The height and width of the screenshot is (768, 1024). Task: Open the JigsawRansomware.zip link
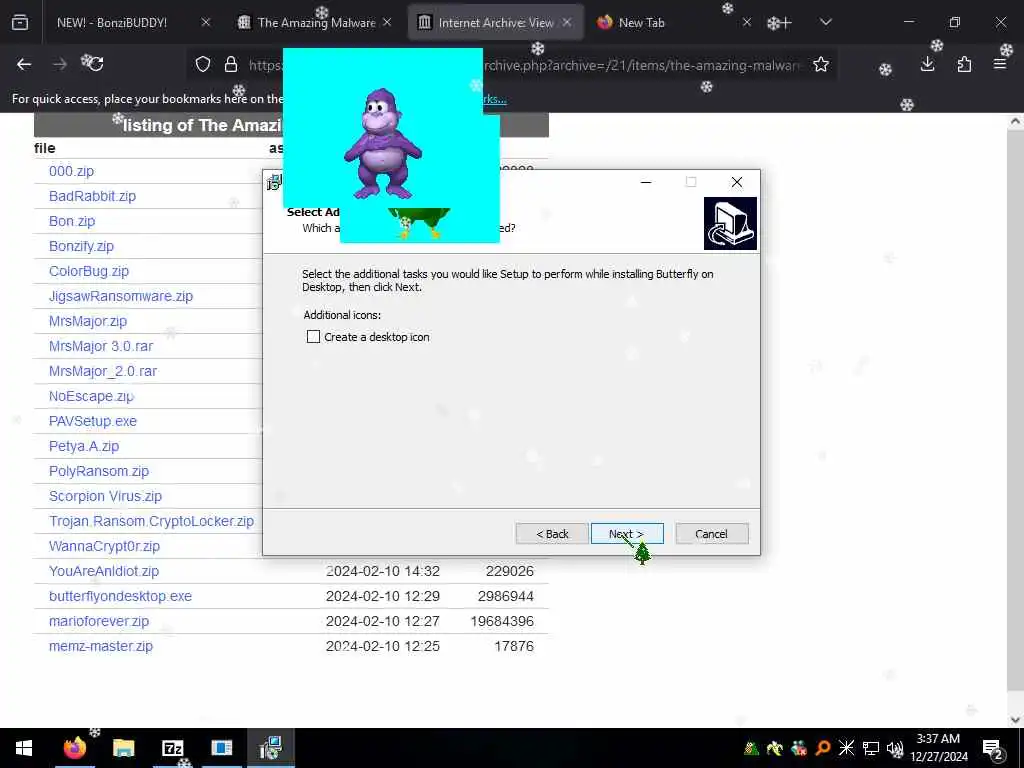click(x=121, y=296)
